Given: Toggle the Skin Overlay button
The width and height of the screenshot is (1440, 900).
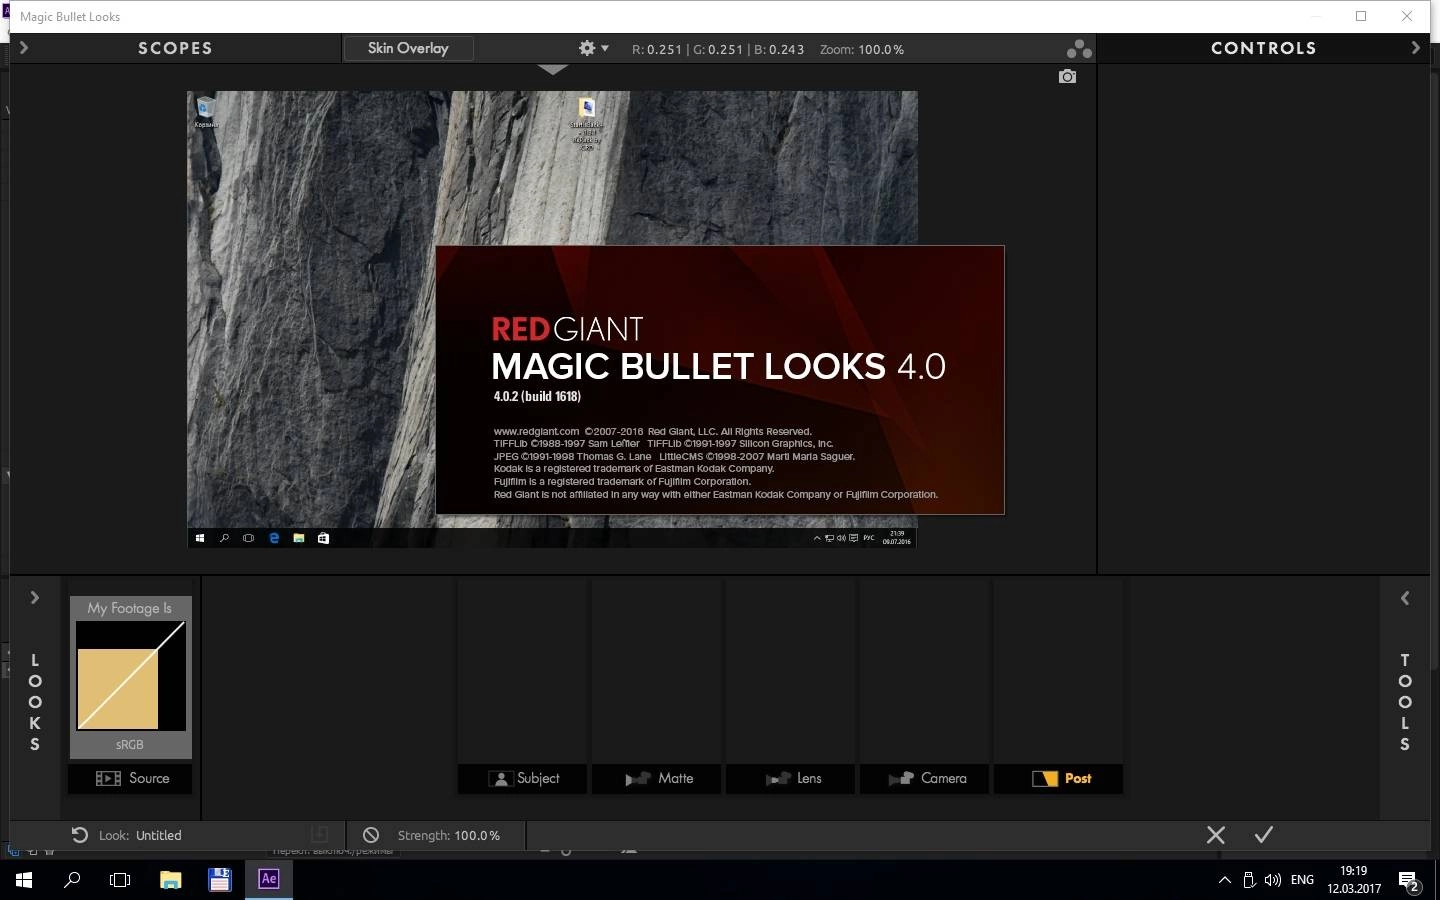Looking at the screenshot, I should pos(408,48).
